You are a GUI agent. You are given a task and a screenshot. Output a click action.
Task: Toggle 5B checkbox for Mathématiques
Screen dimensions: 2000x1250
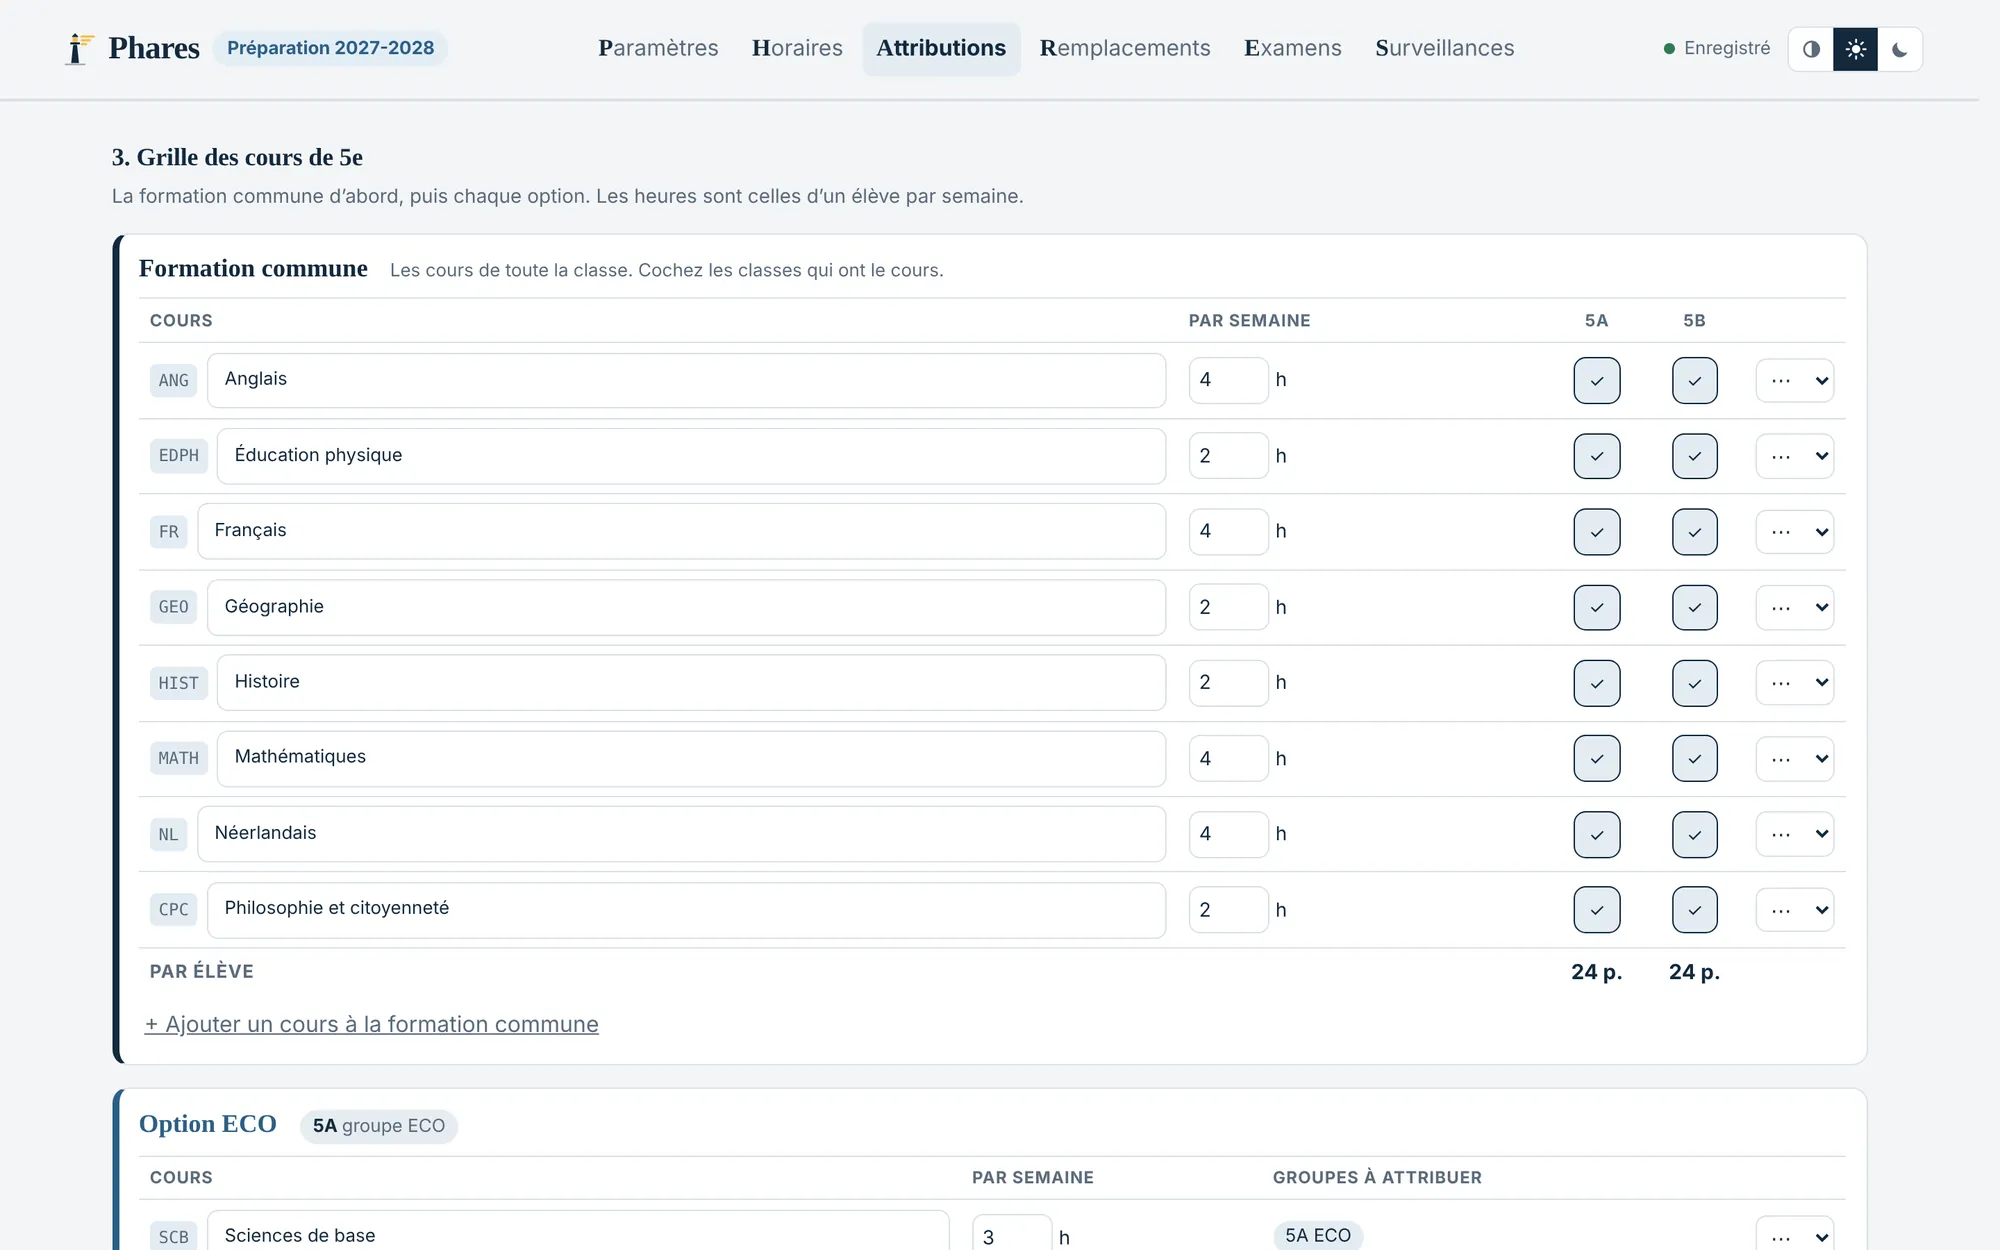click(1694, 759)
